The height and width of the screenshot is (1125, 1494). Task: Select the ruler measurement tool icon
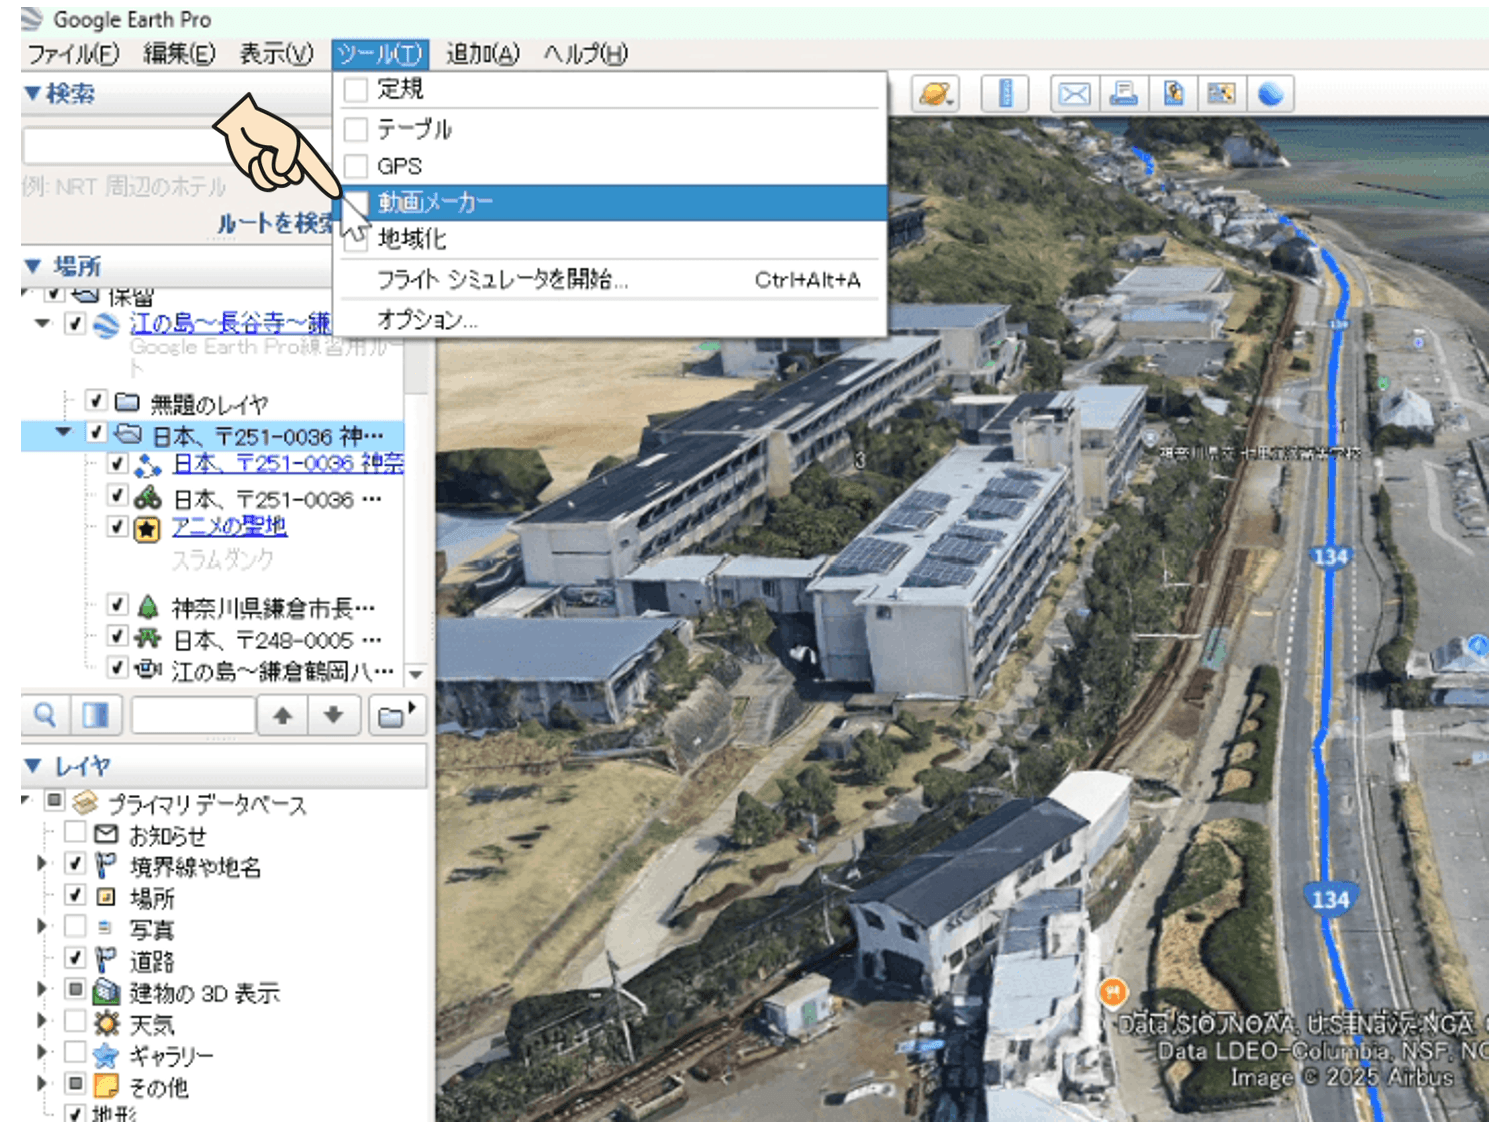tap(1005, 94)
